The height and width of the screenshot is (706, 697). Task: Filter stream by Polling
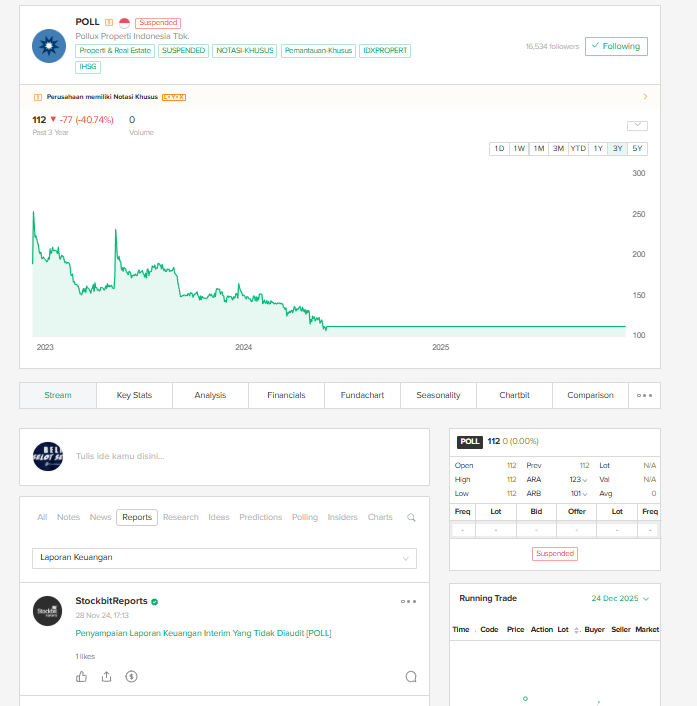click(x=305, y=517)
